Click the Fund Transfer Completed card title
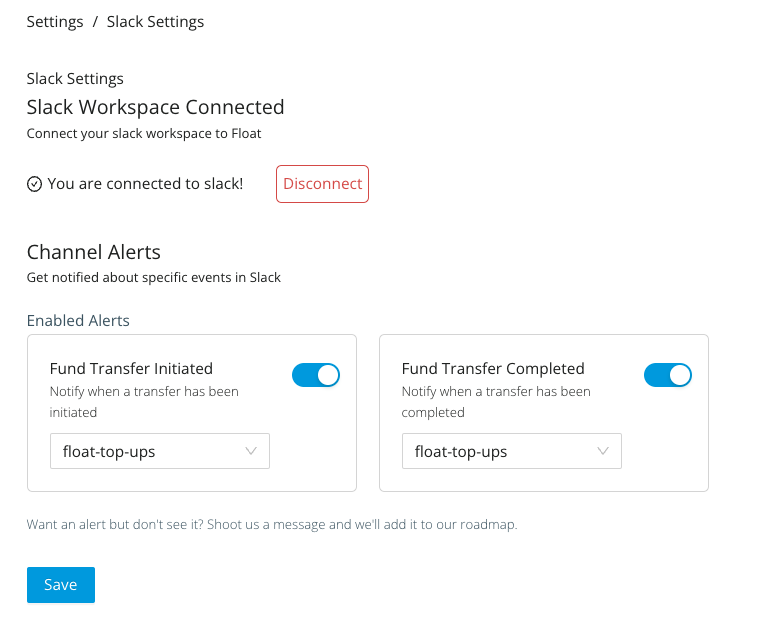Screen dimensions: 764x640 click(x=493, y=369)
